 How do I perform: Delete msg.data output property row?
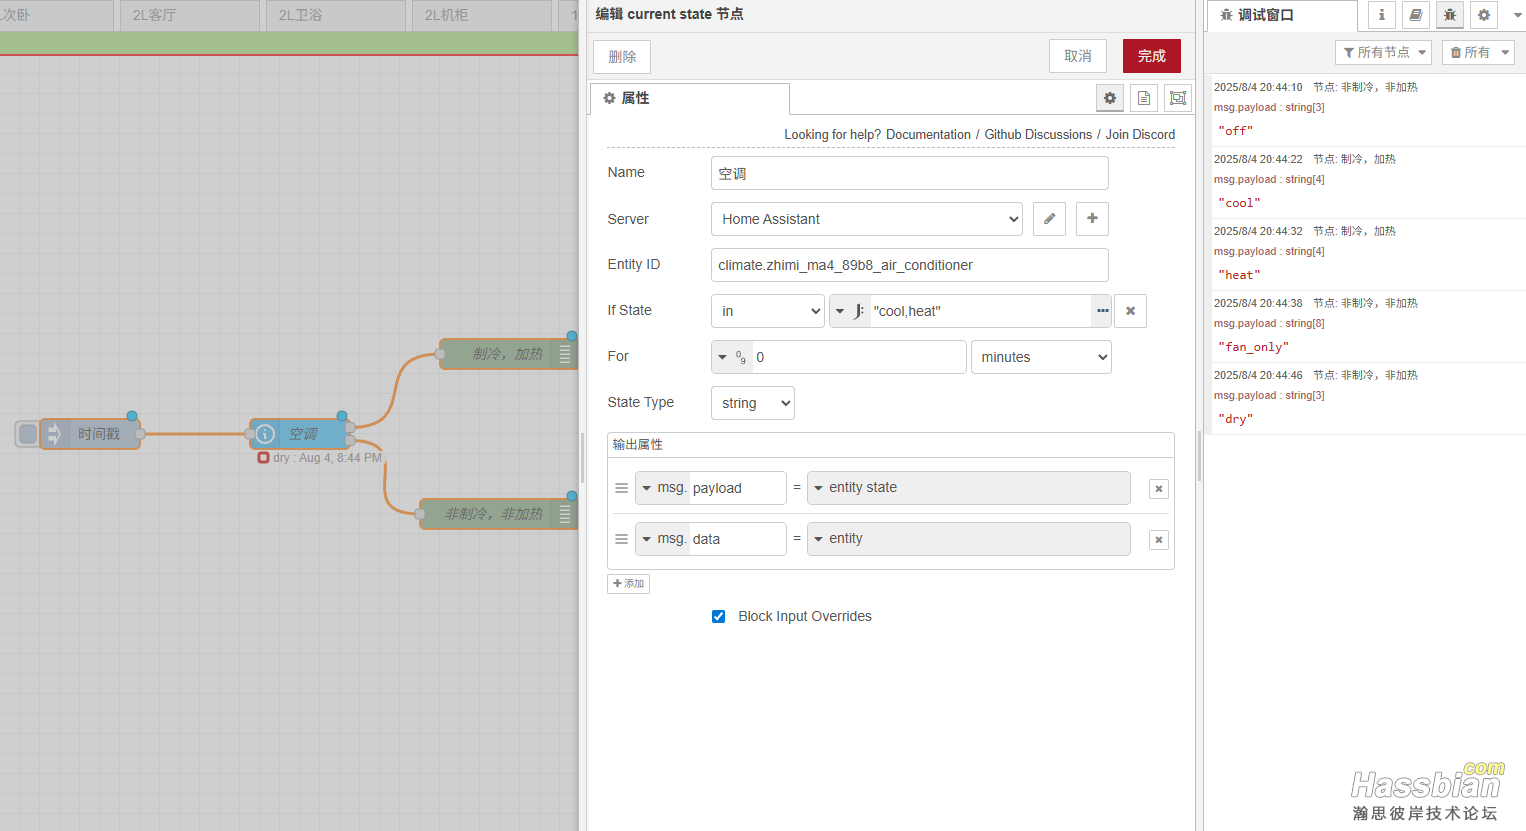click(1159, 540)
